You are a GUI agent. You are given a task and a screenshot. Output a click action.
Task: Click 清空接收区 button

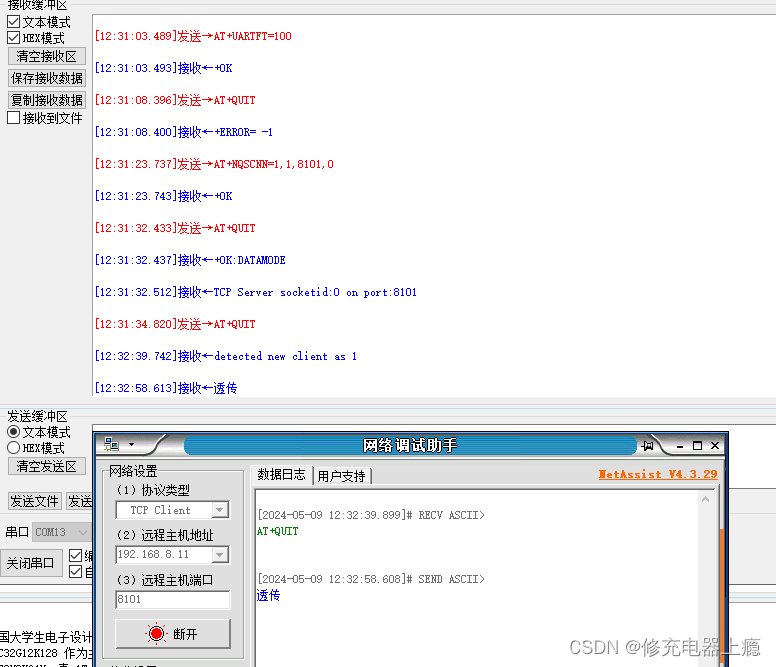[x=47, y=56]
